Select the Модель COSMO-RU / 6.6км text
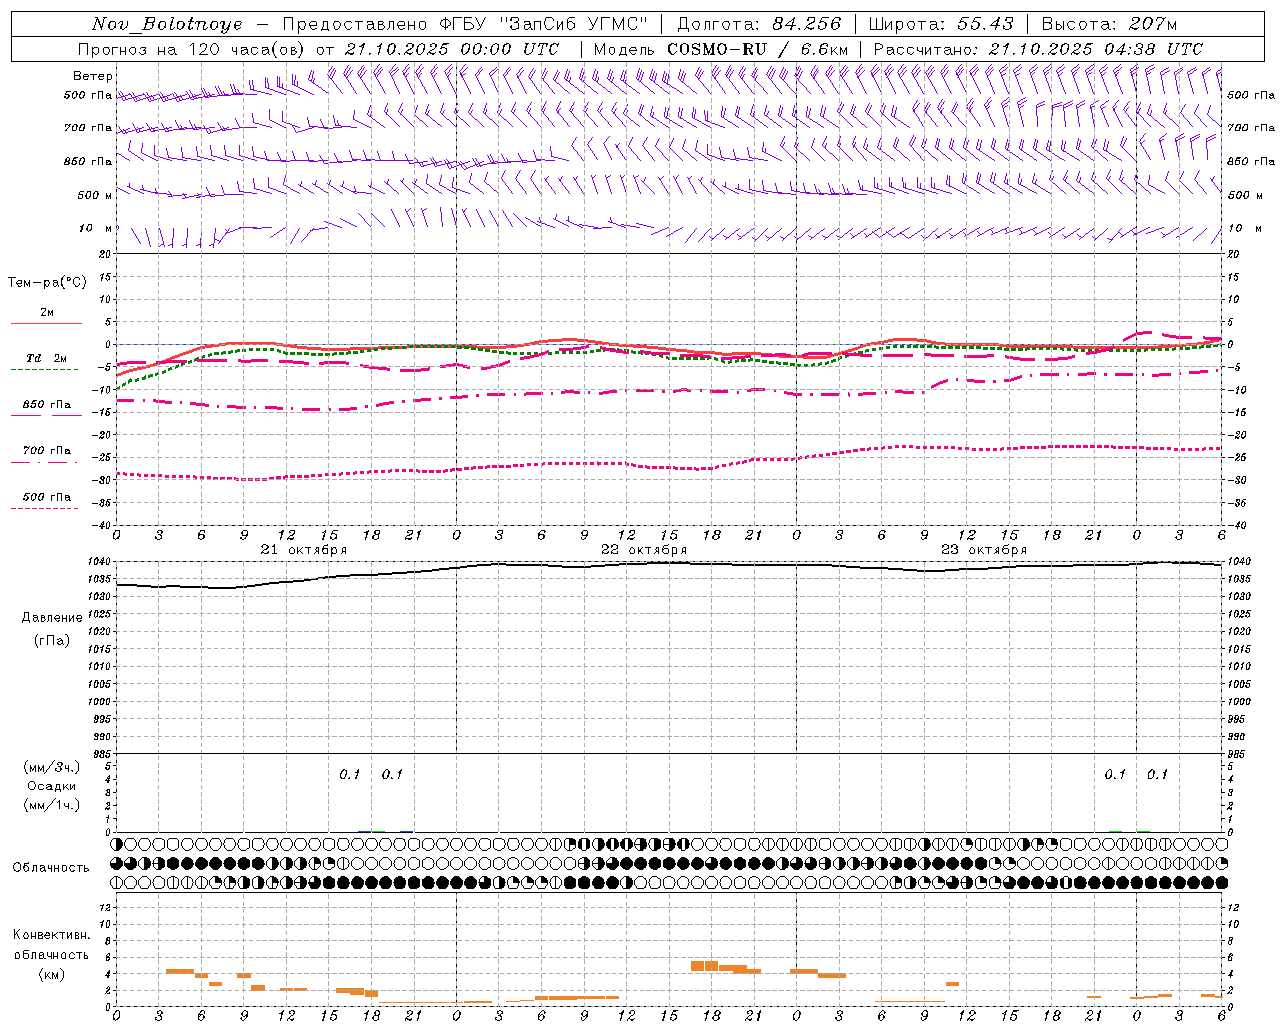1280x1024 pixels. click(x=721, y=49)
